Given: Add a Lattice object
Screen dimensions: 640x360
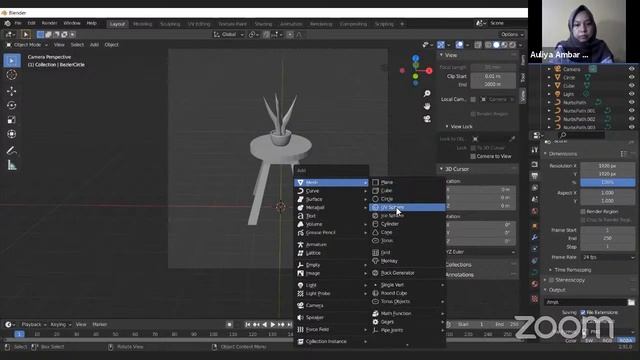Looking at the screenshot, I should (x=331, y=253).
